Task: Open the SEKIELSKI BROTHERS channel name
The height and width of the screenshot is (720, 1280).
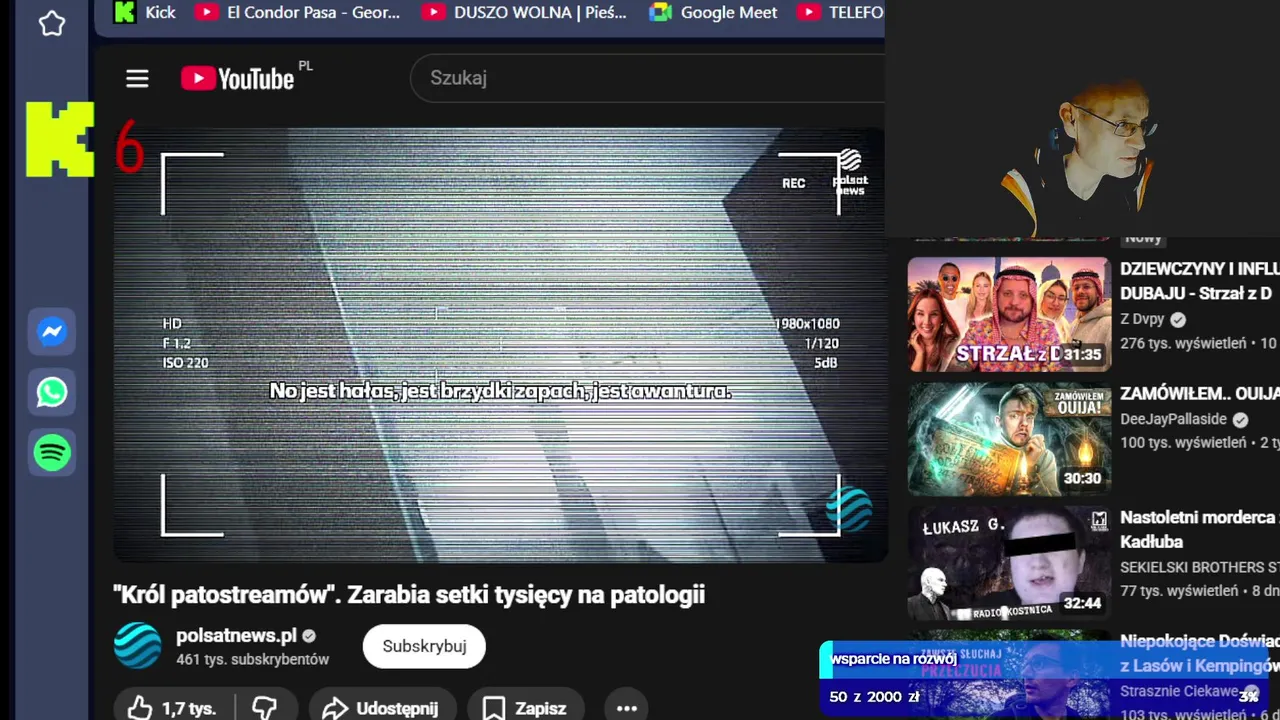Action: [x=1199, y=567]
